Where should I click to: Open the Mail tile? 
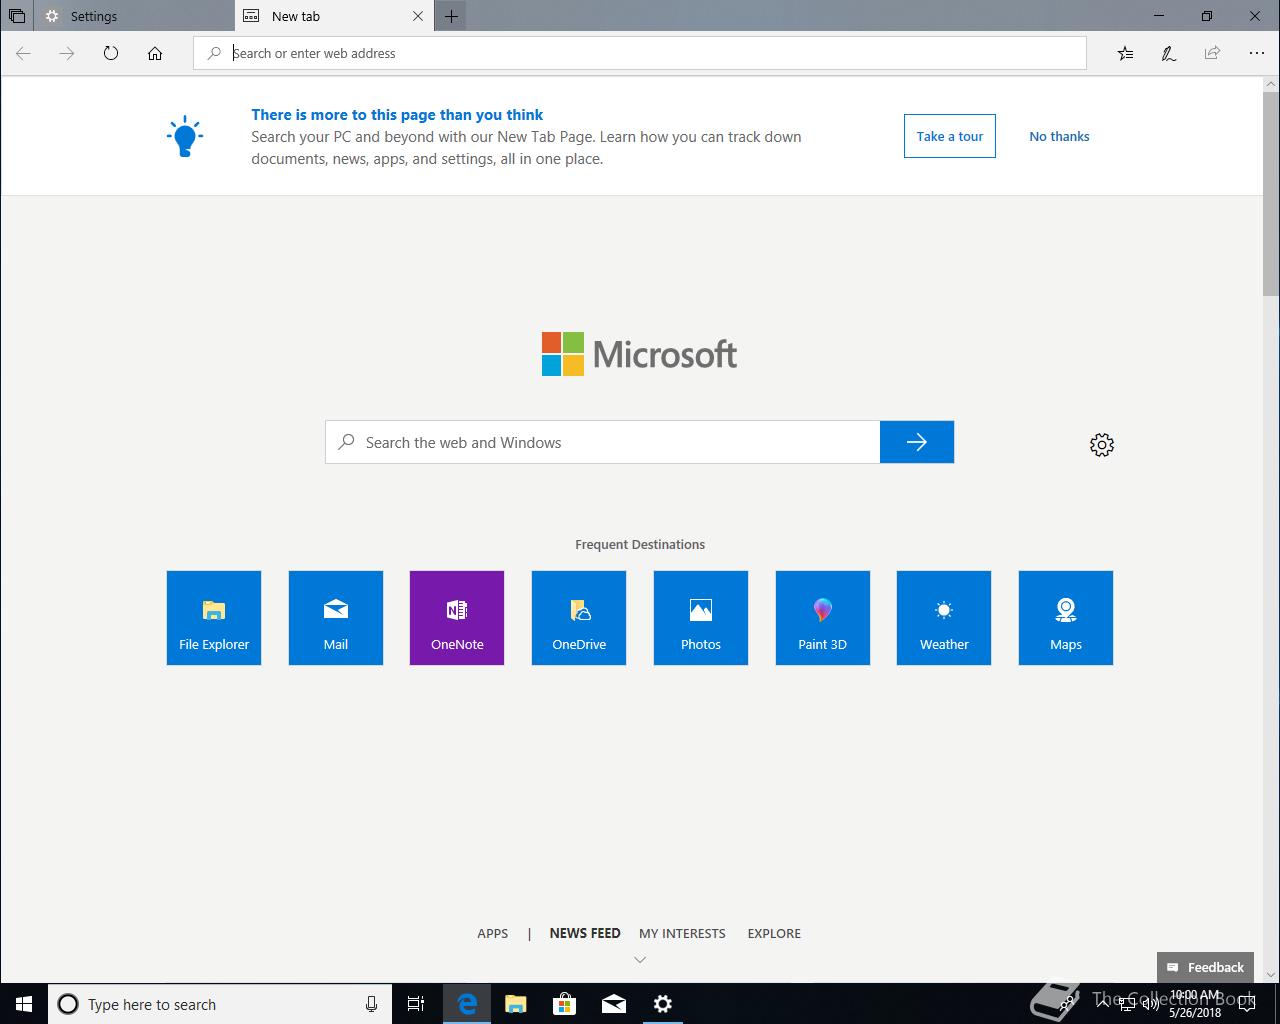pos(336,618)
